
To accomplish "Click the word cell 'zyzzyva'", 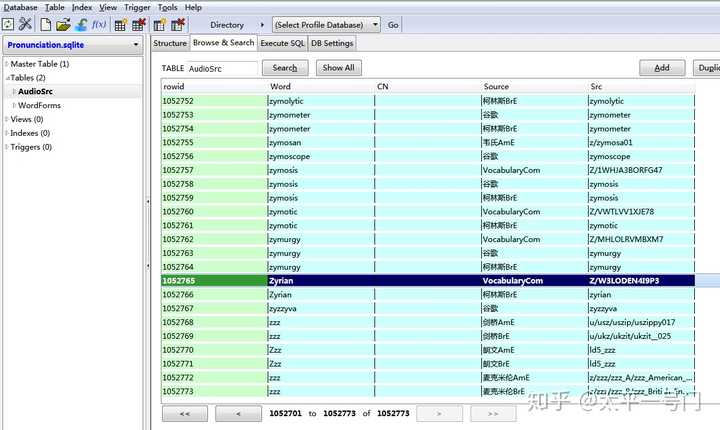I will [321, 308].
